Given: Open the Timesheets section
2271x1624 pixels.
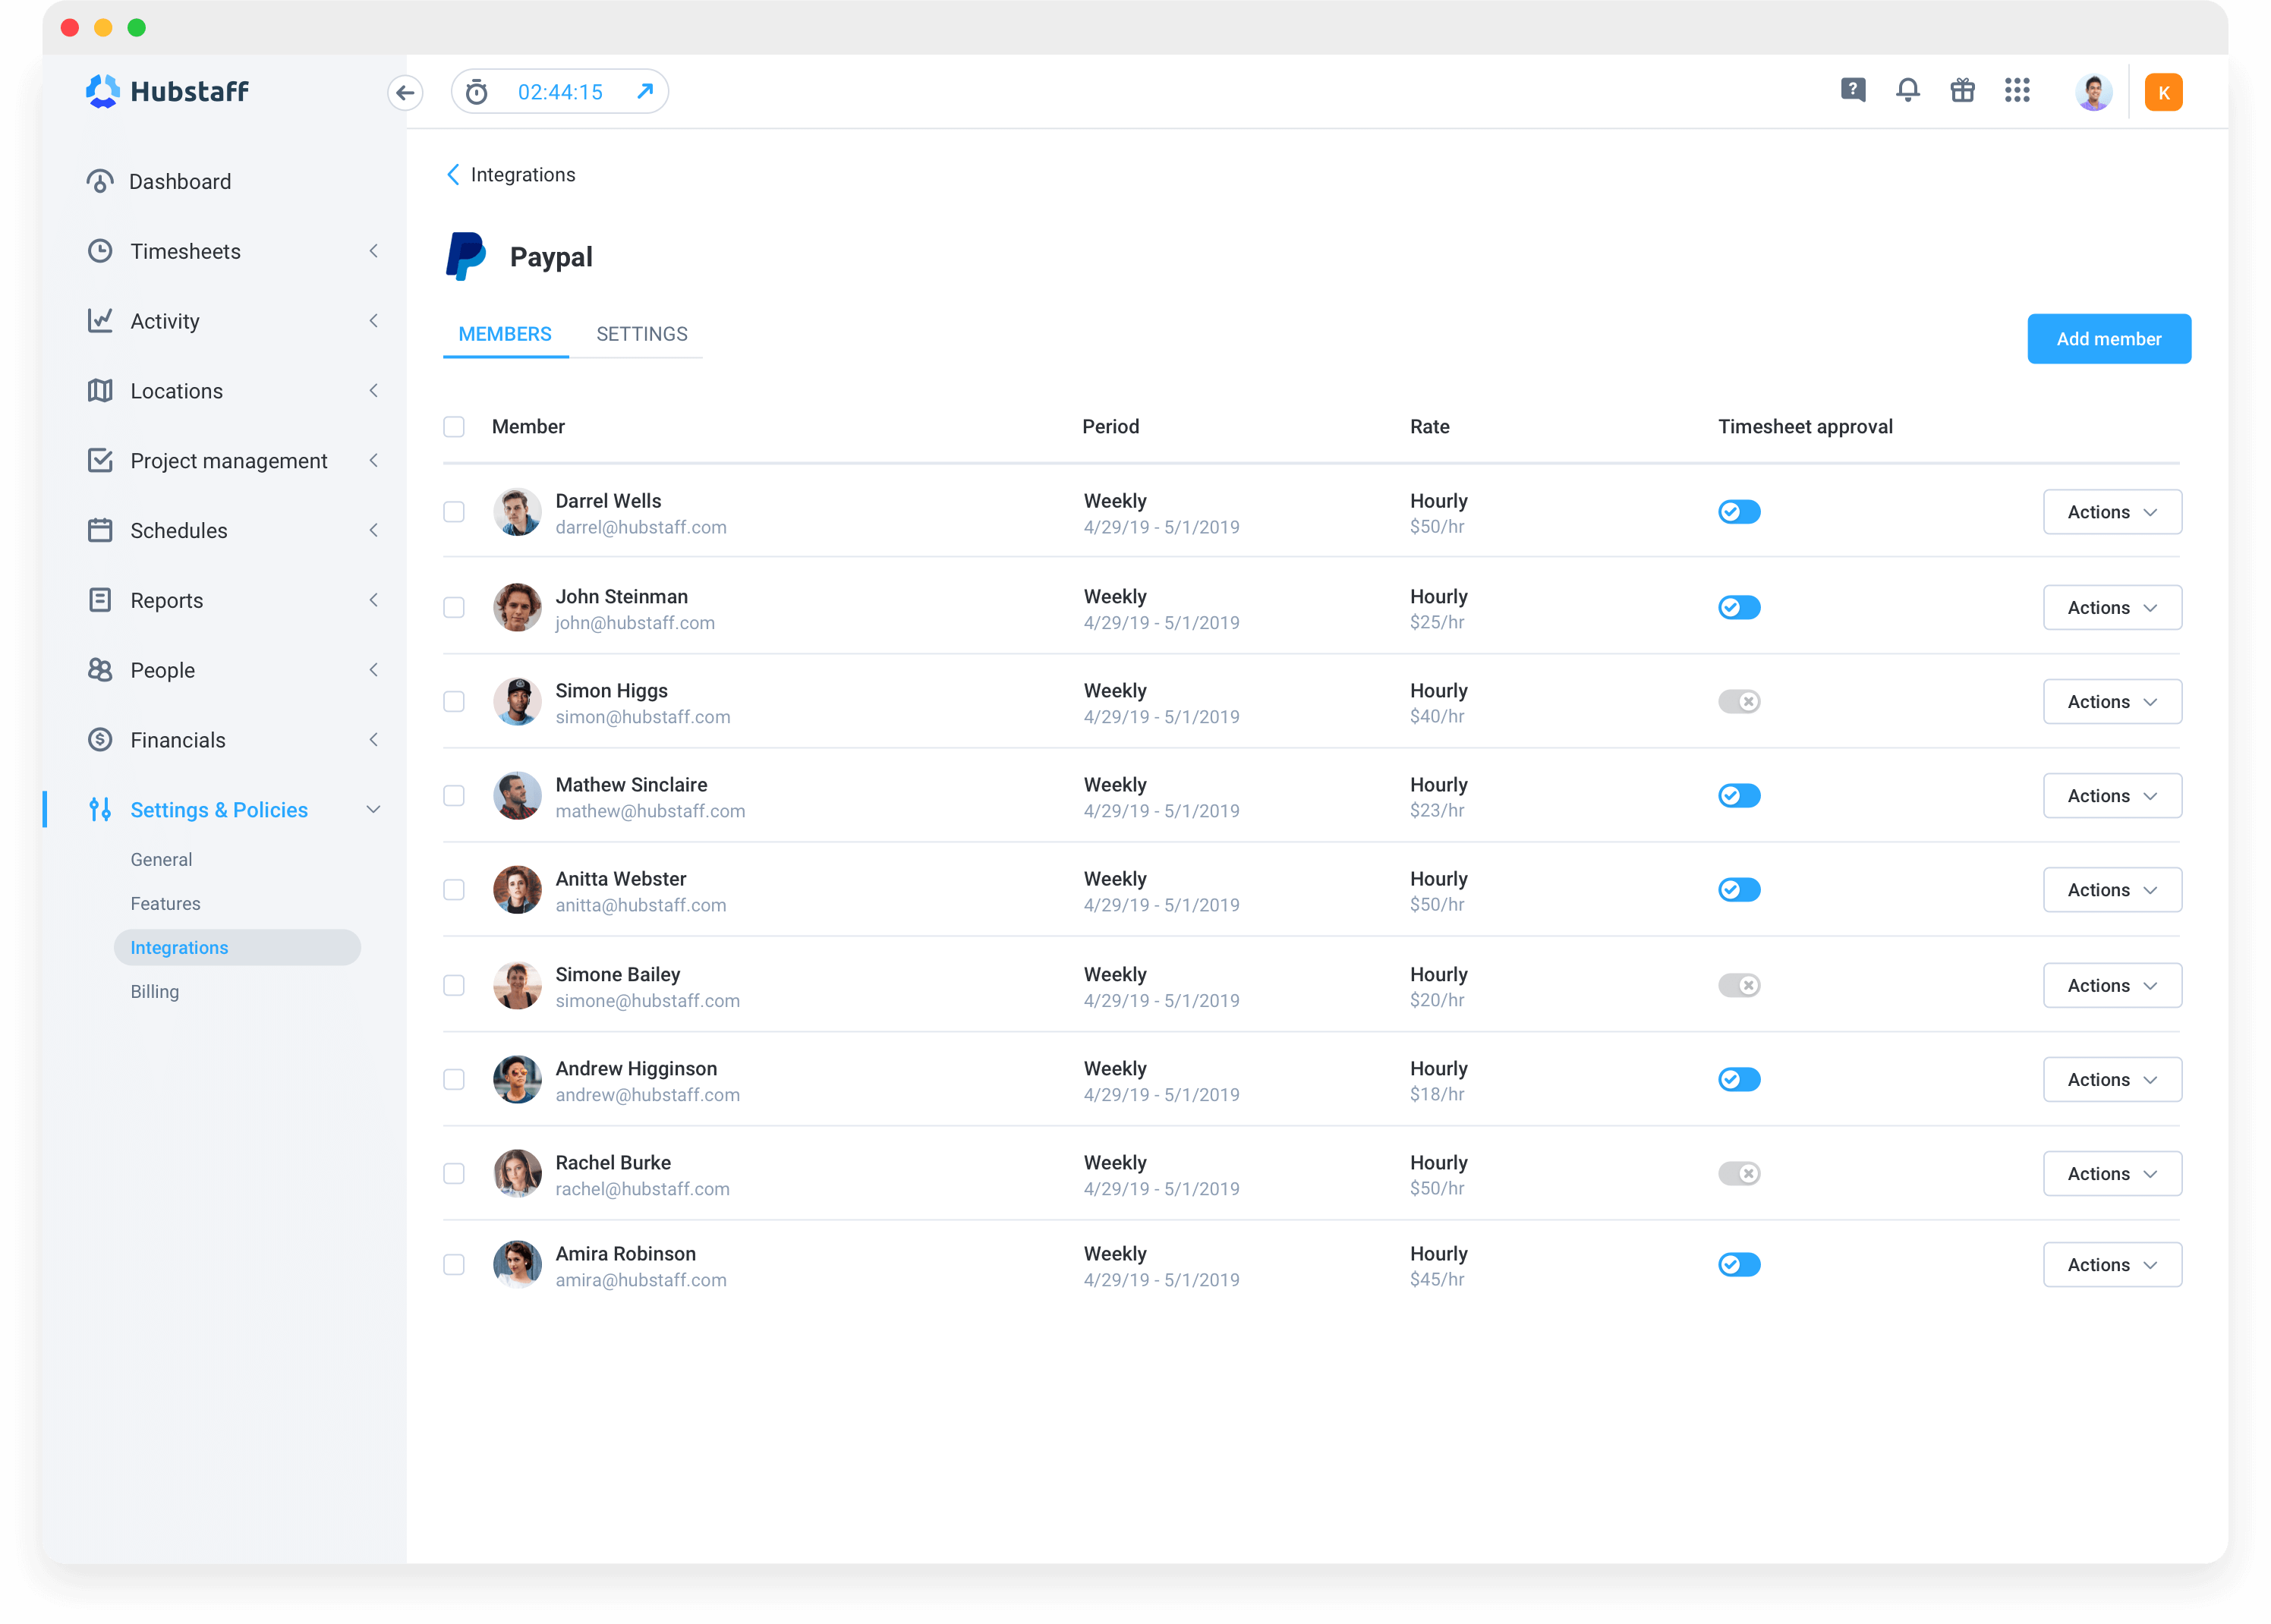Looking at the screenshot, I should (185, 251).
